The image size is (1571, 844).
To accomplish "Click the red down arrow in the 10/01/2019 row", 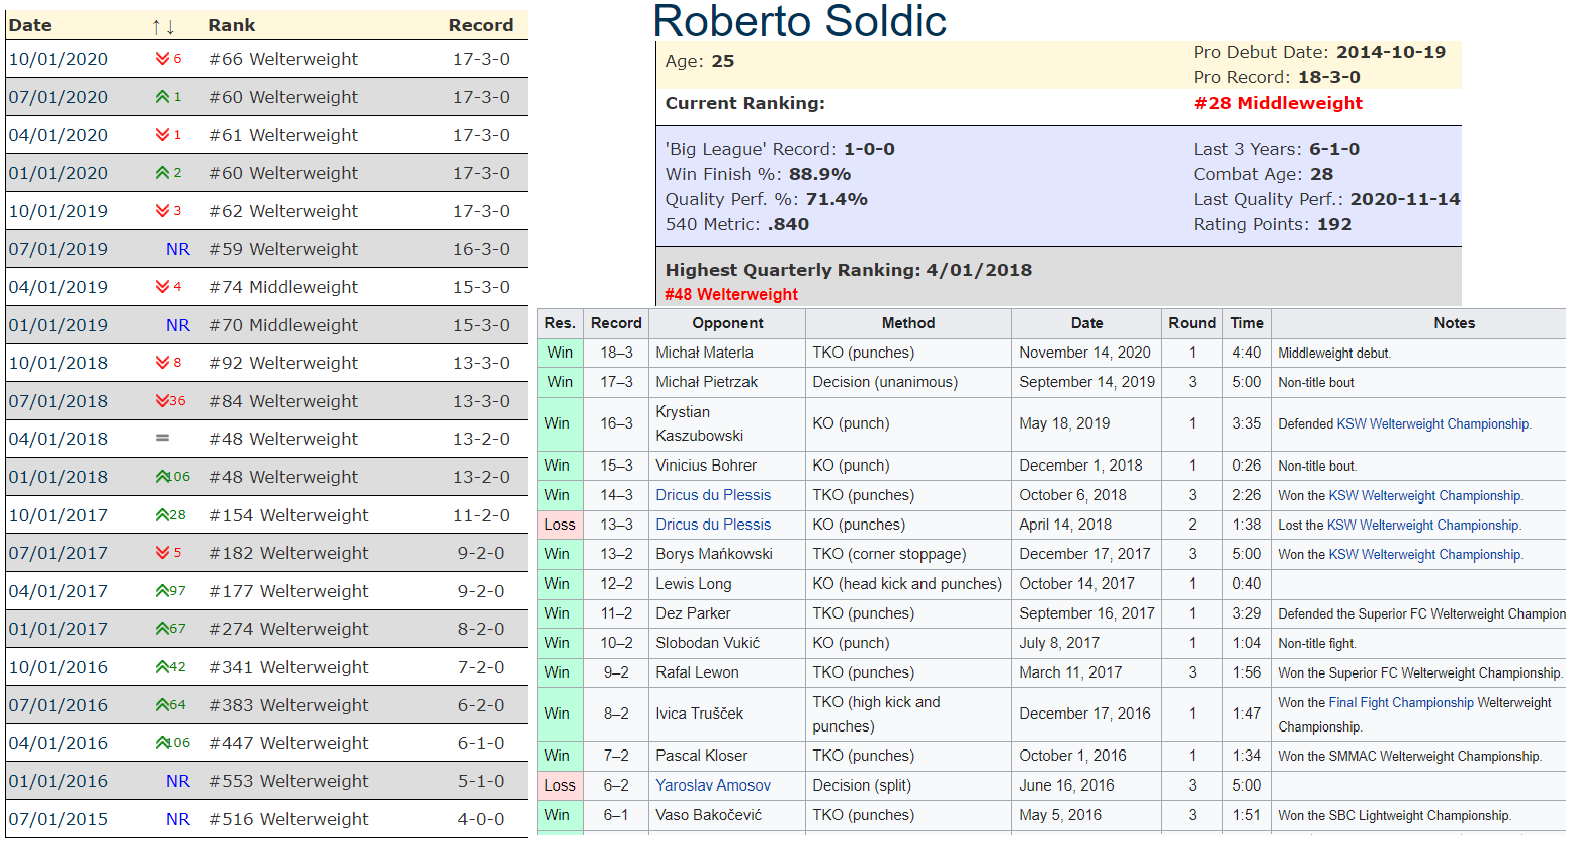I will tap(162, 211).
